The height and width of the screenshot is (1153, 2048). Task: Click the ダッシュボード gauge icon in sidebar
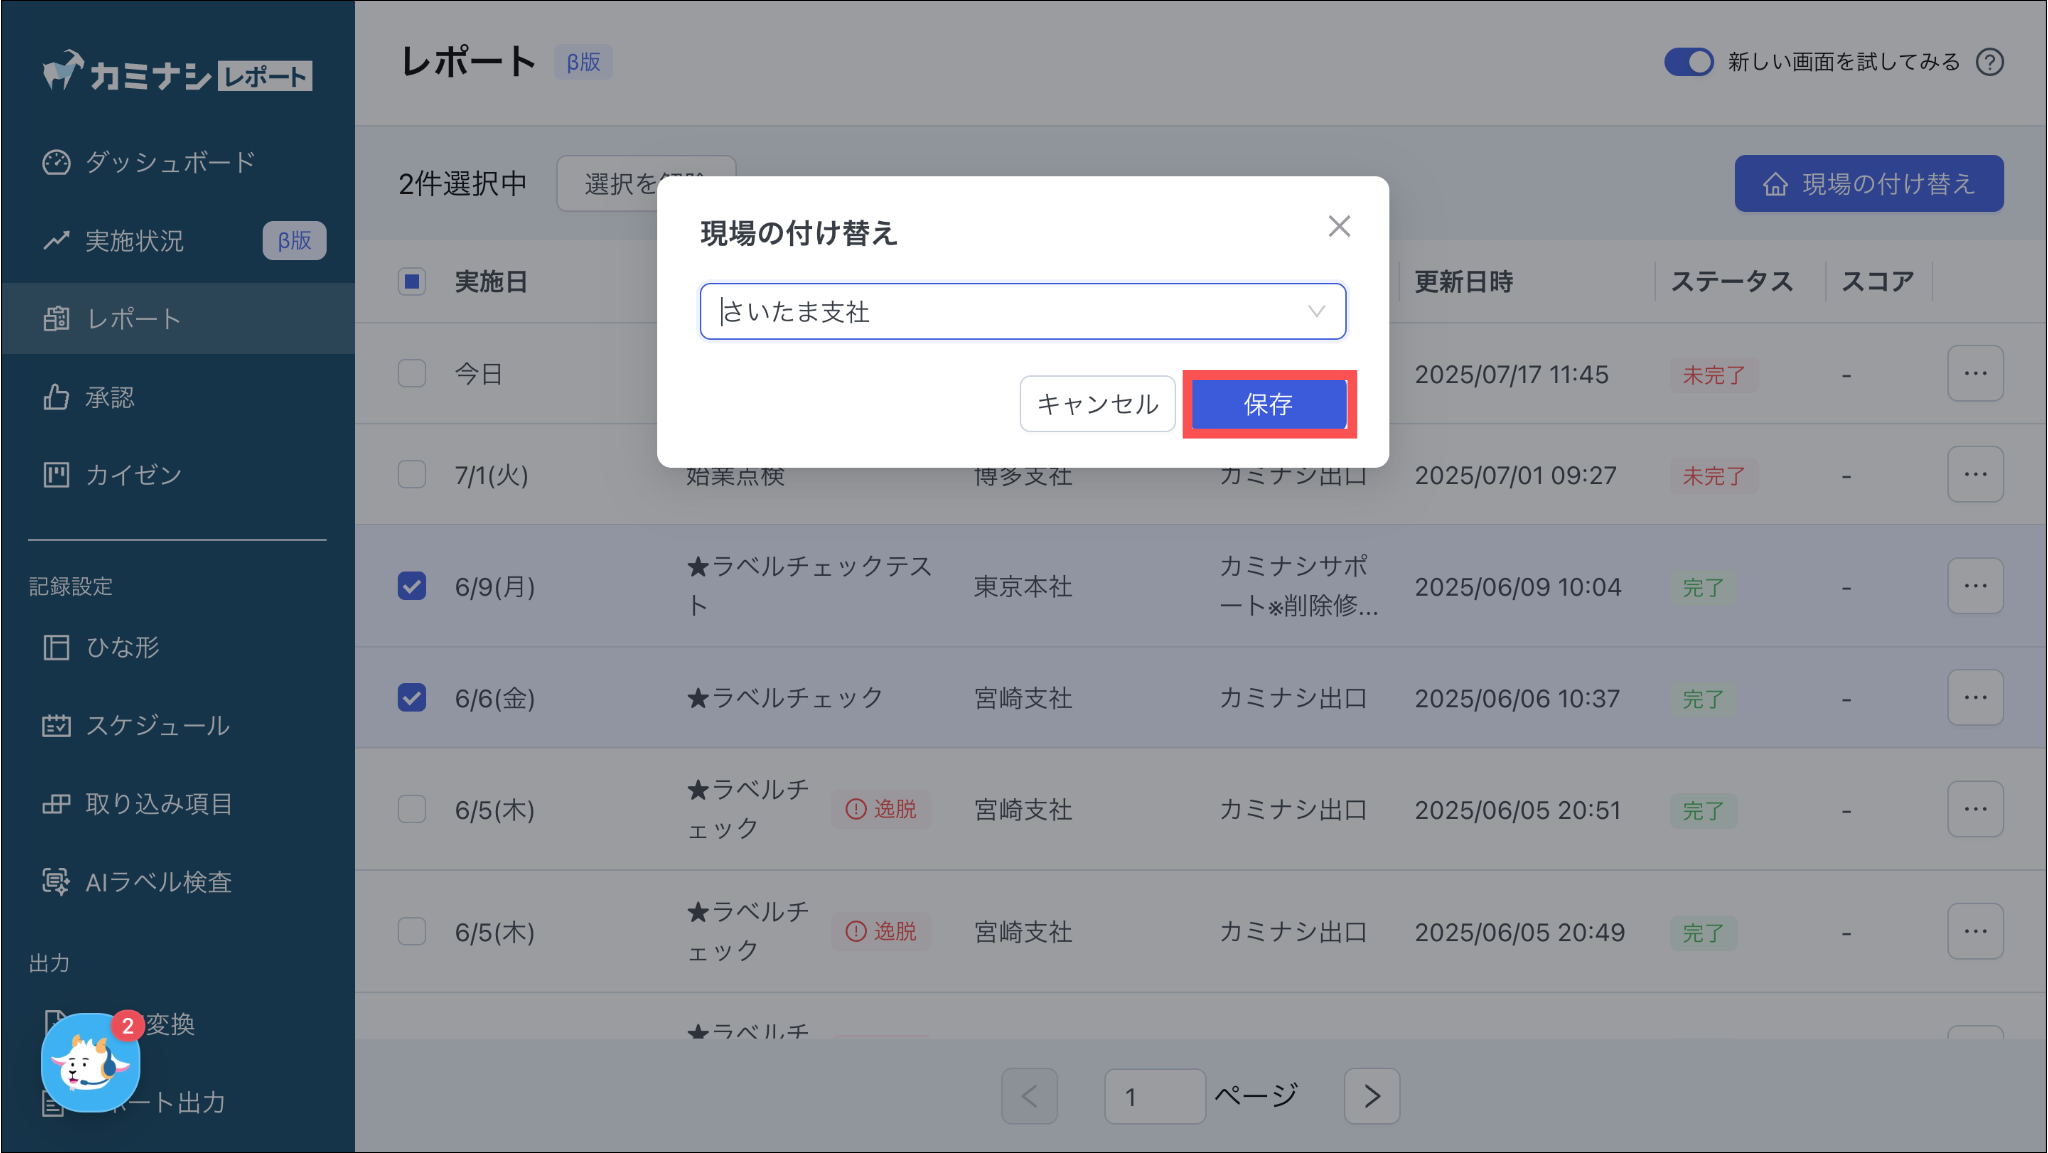coord(56,162)
